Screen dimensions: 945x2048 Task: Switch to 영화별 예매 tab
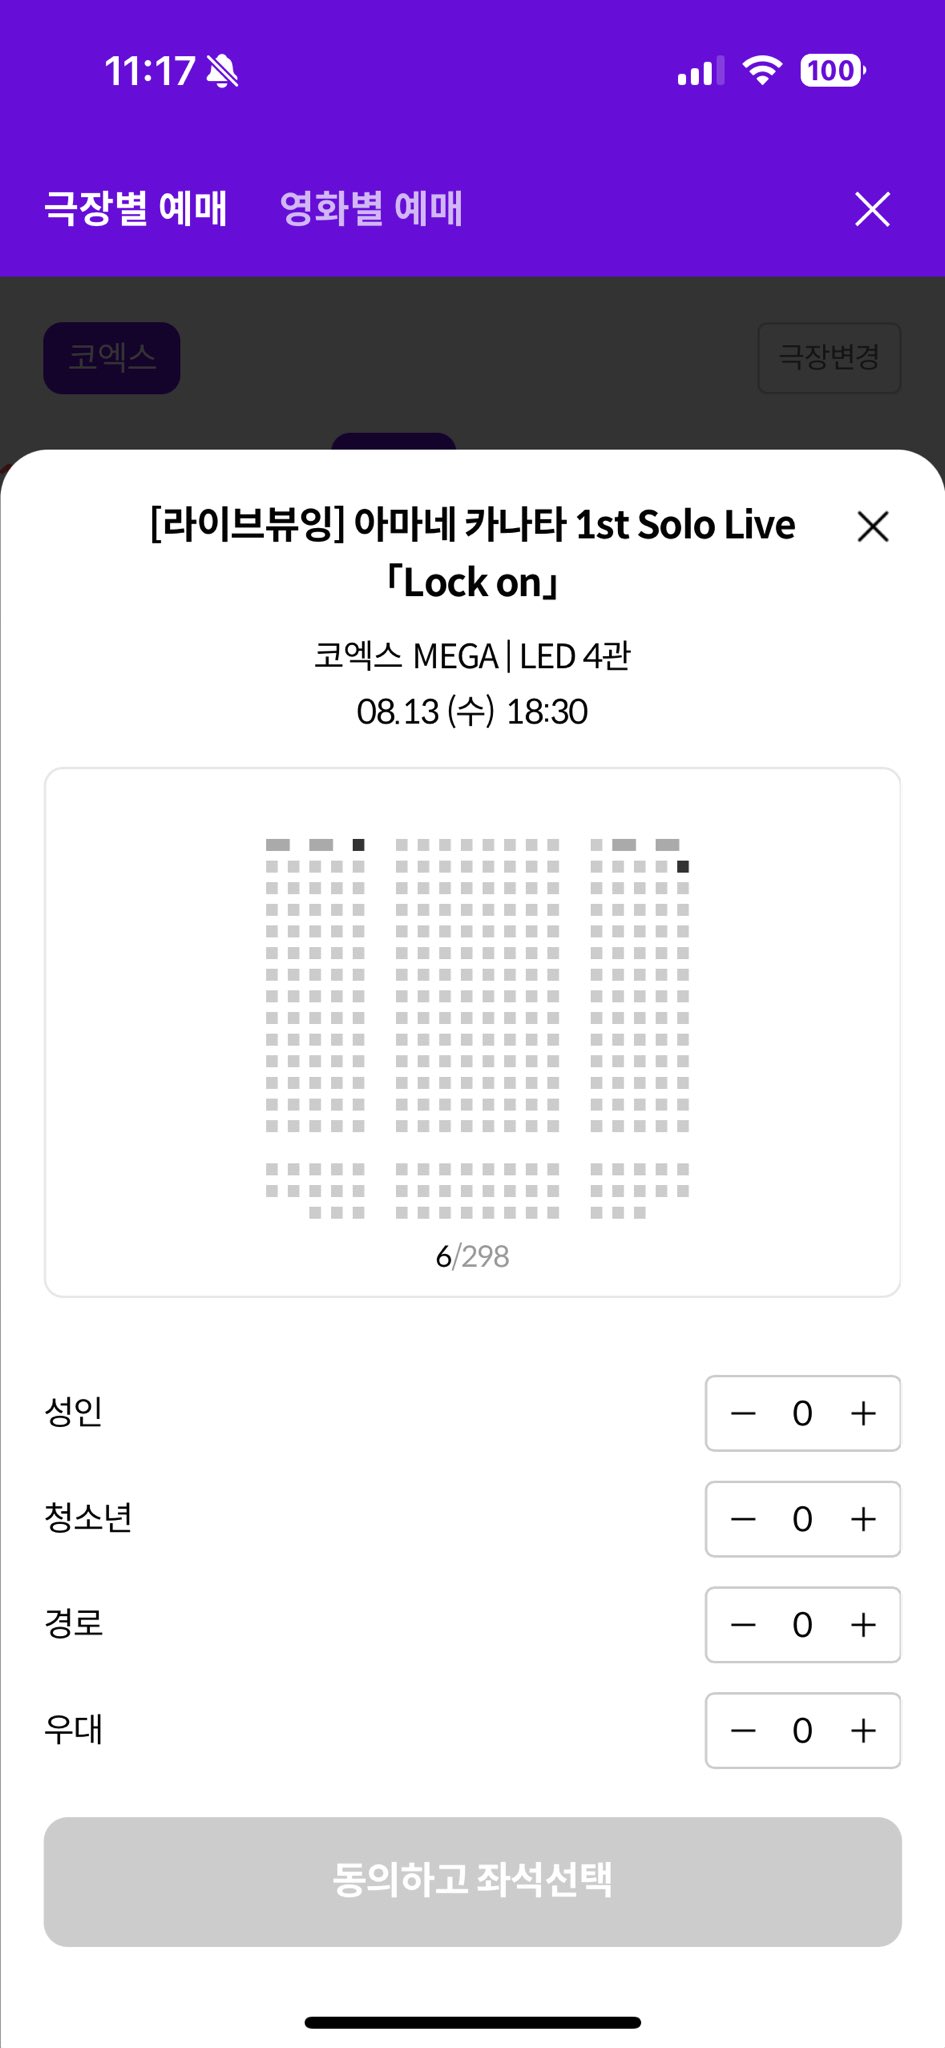click(371, 208)
